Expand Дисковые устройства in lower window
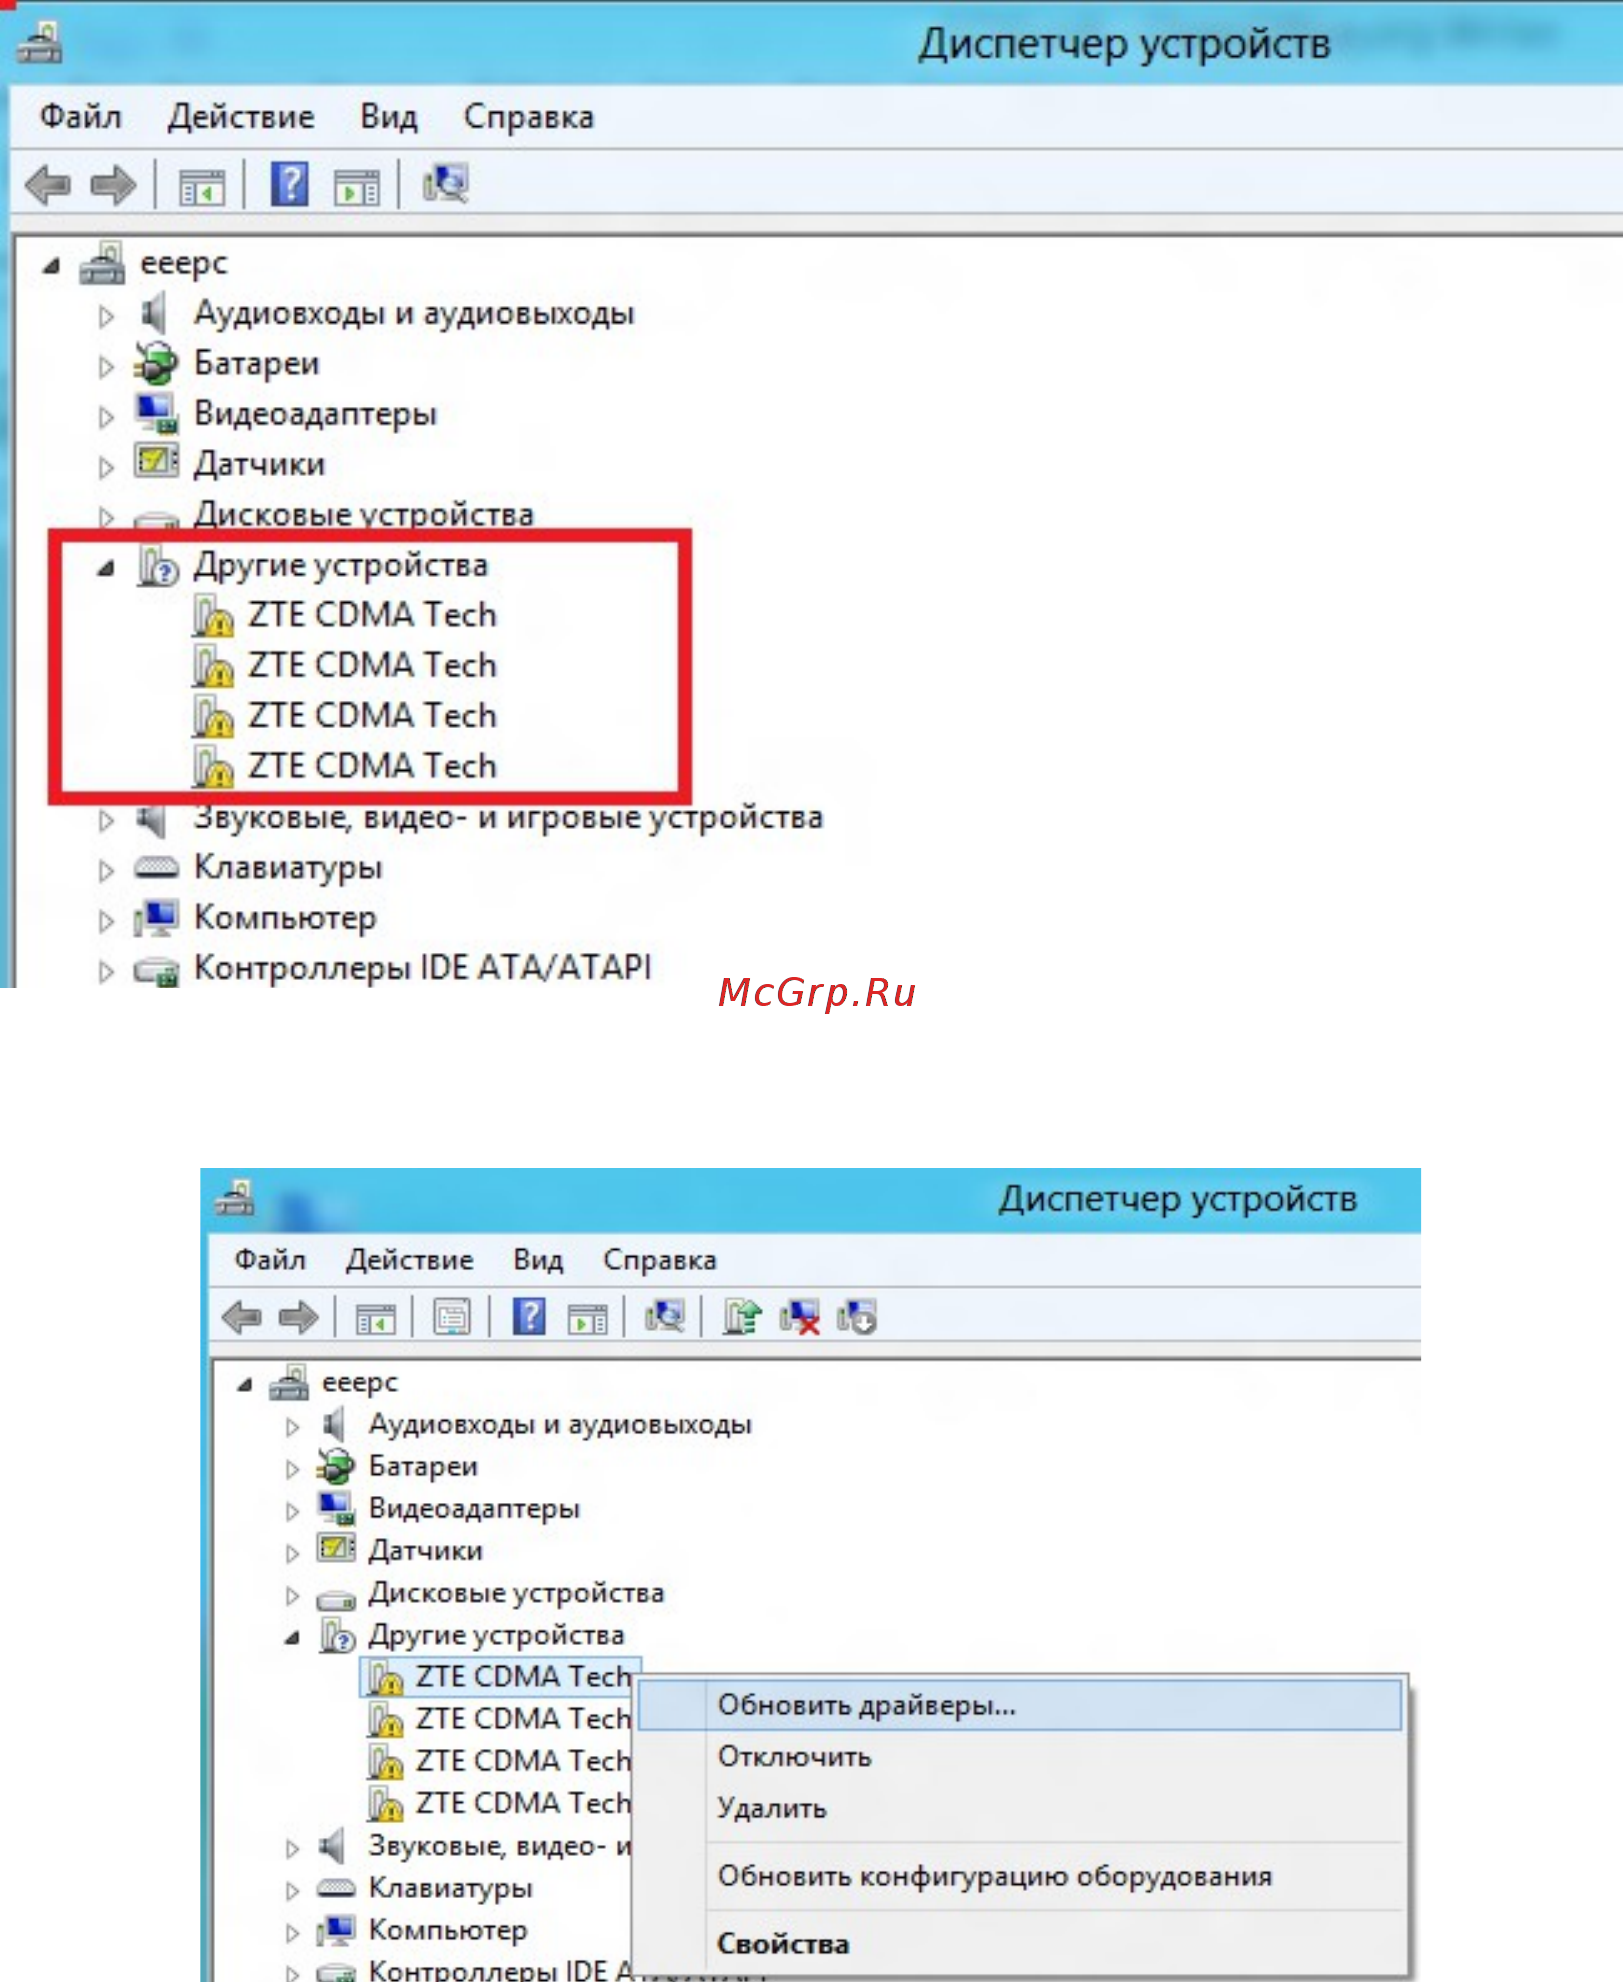 click(292, 1595)
